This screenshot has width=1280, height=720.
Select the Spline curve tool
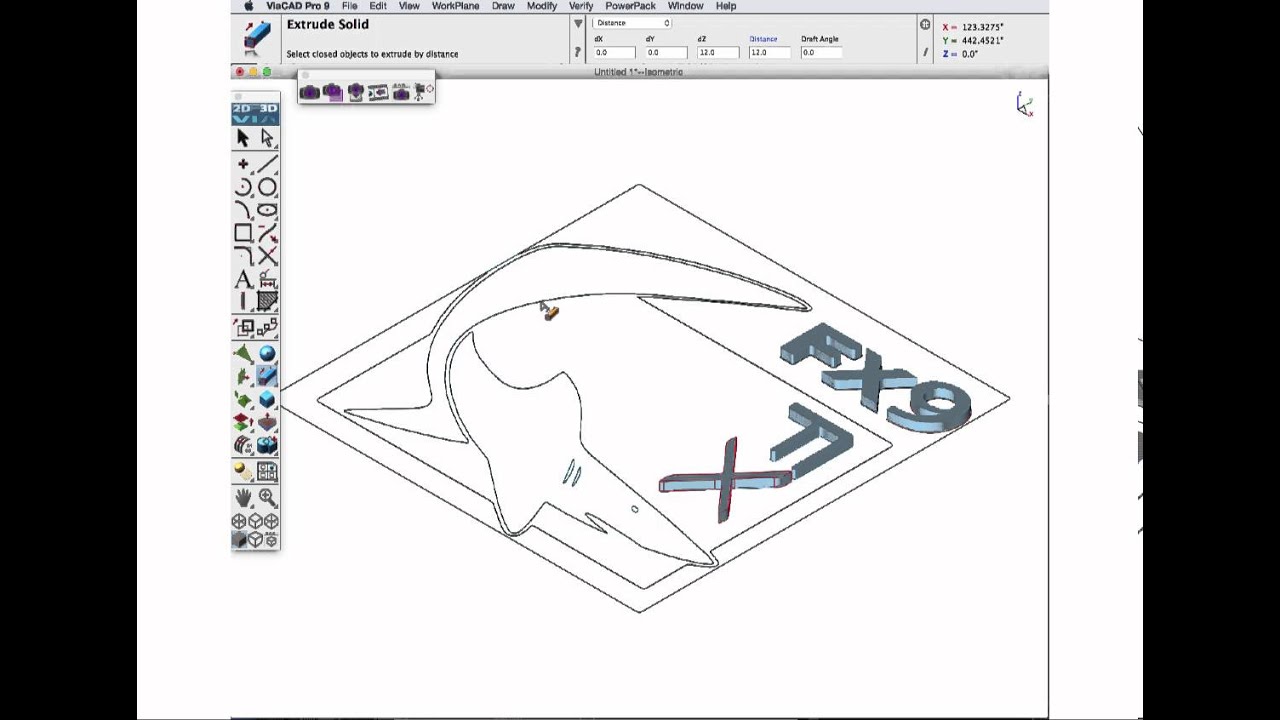pyautogui.click(x=243, y=210)
